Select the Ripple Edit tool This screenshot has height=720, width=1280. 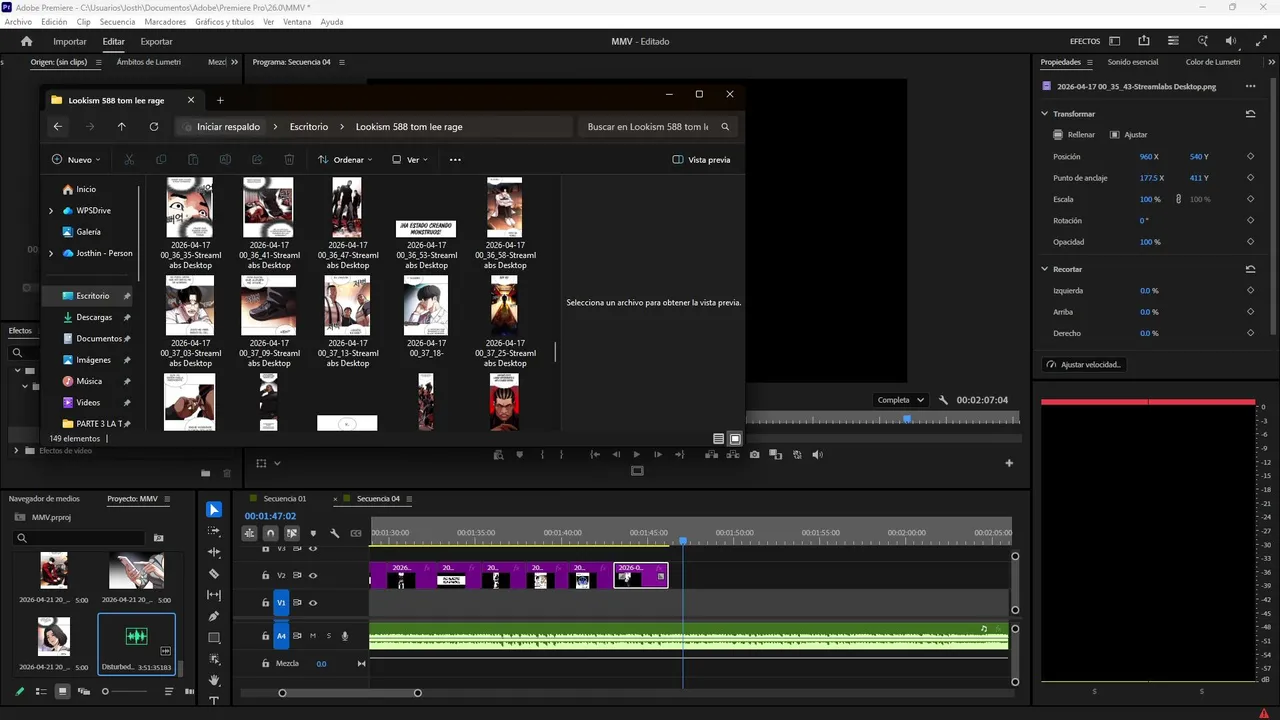tap(214, 552)
